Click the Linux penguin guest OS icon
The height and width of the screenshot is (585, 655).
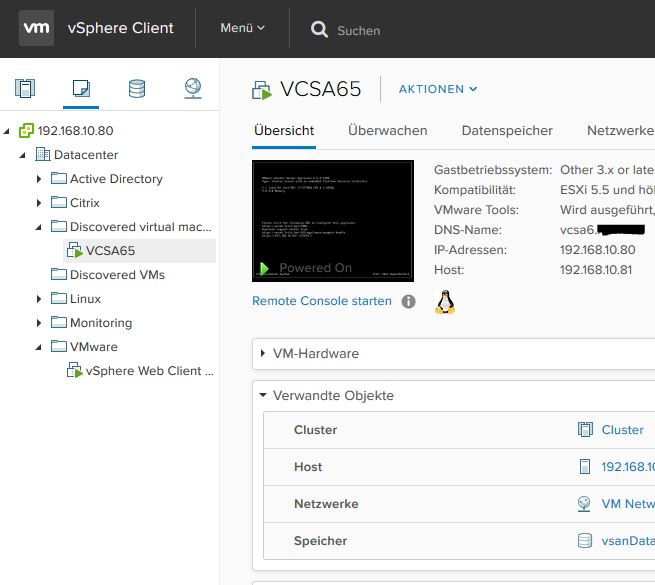pos(445,302)
